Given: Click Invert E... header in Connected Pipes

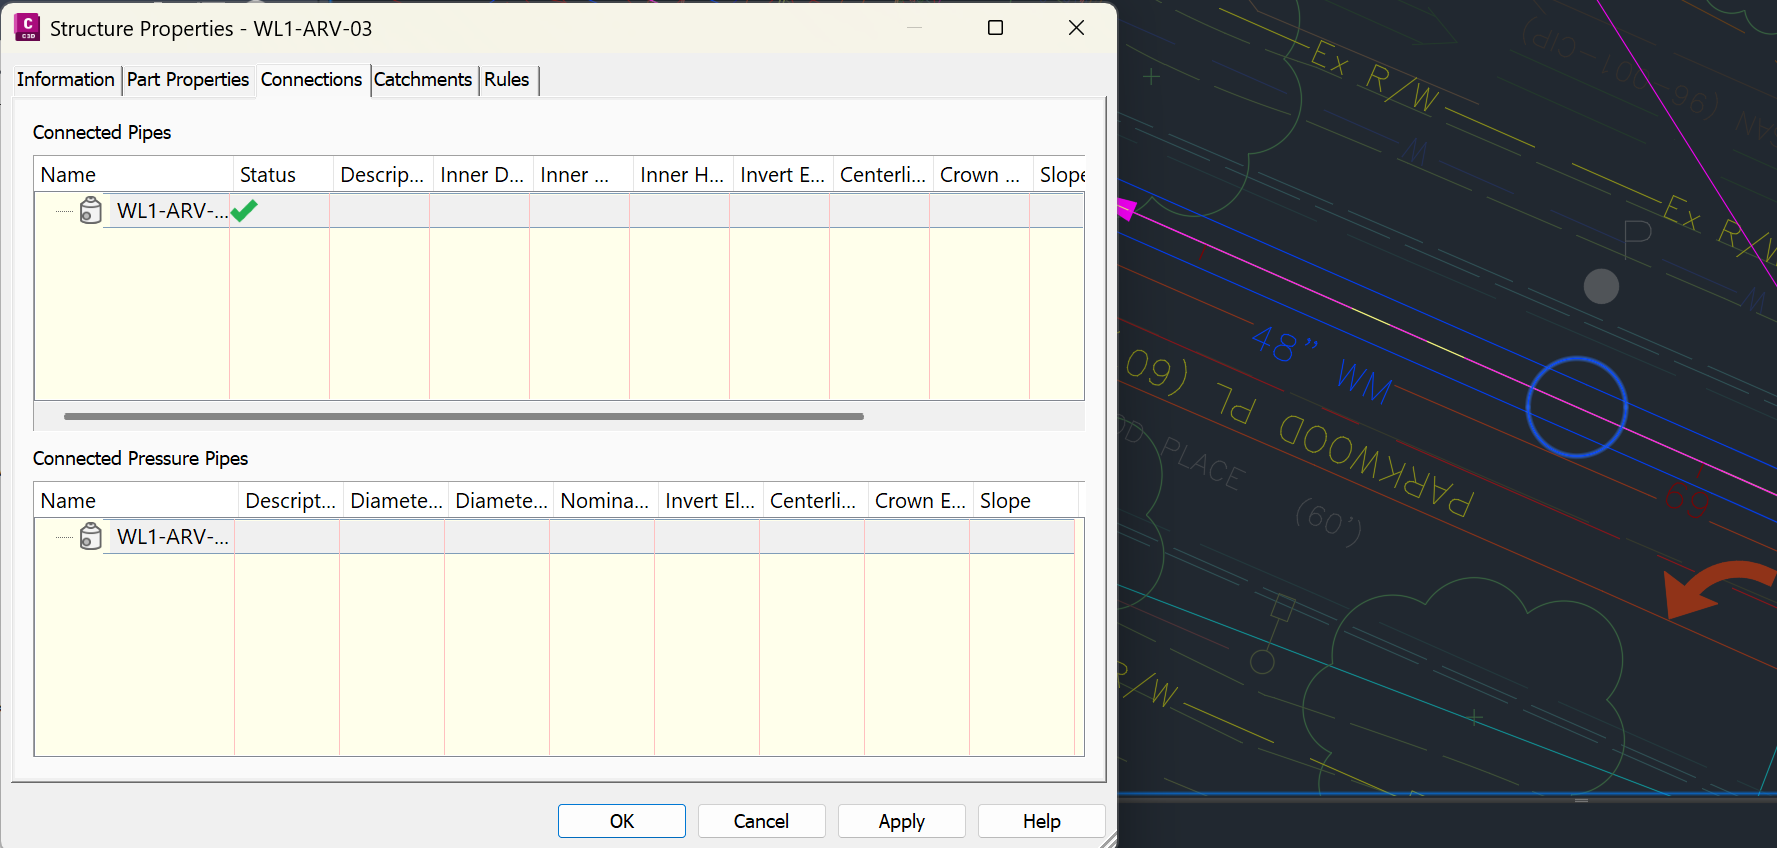Looking at the screenshot, I should pyautogui.click(x=782, y=175).
